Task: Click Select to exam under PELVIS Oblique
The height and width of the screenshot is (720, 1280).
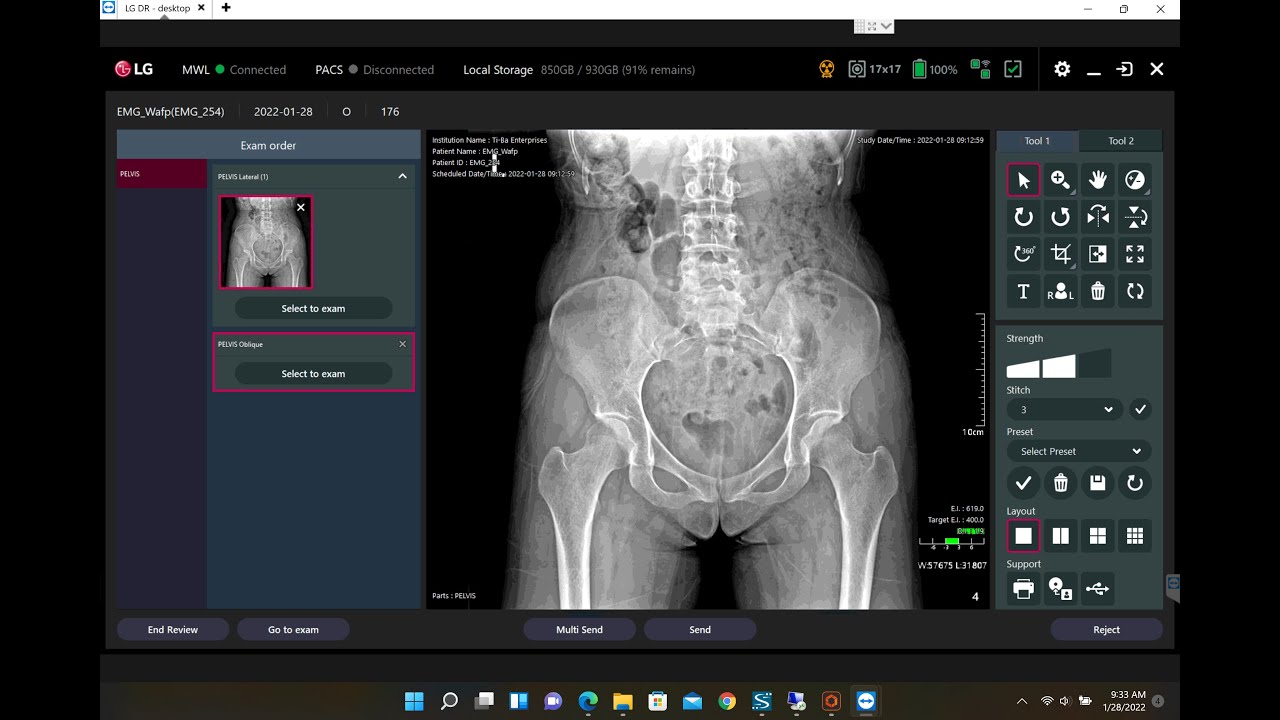Action: (313, 373)
